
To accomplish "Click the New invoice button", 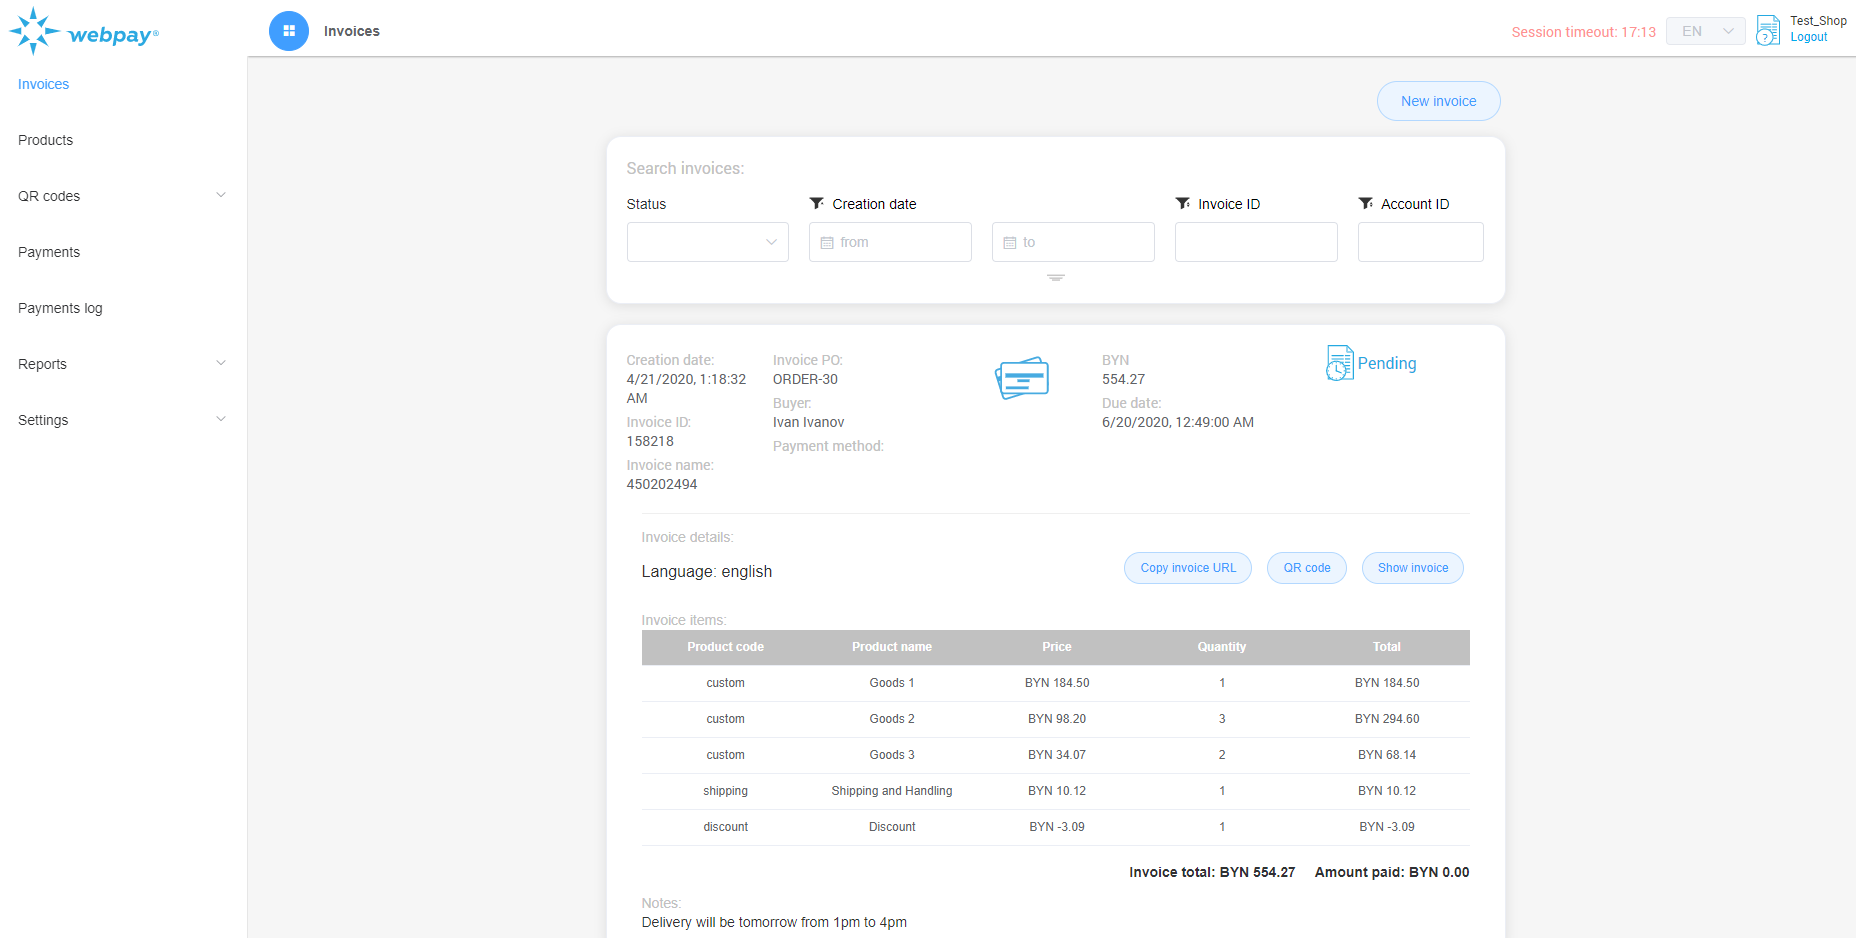I will coord(1438,101).
